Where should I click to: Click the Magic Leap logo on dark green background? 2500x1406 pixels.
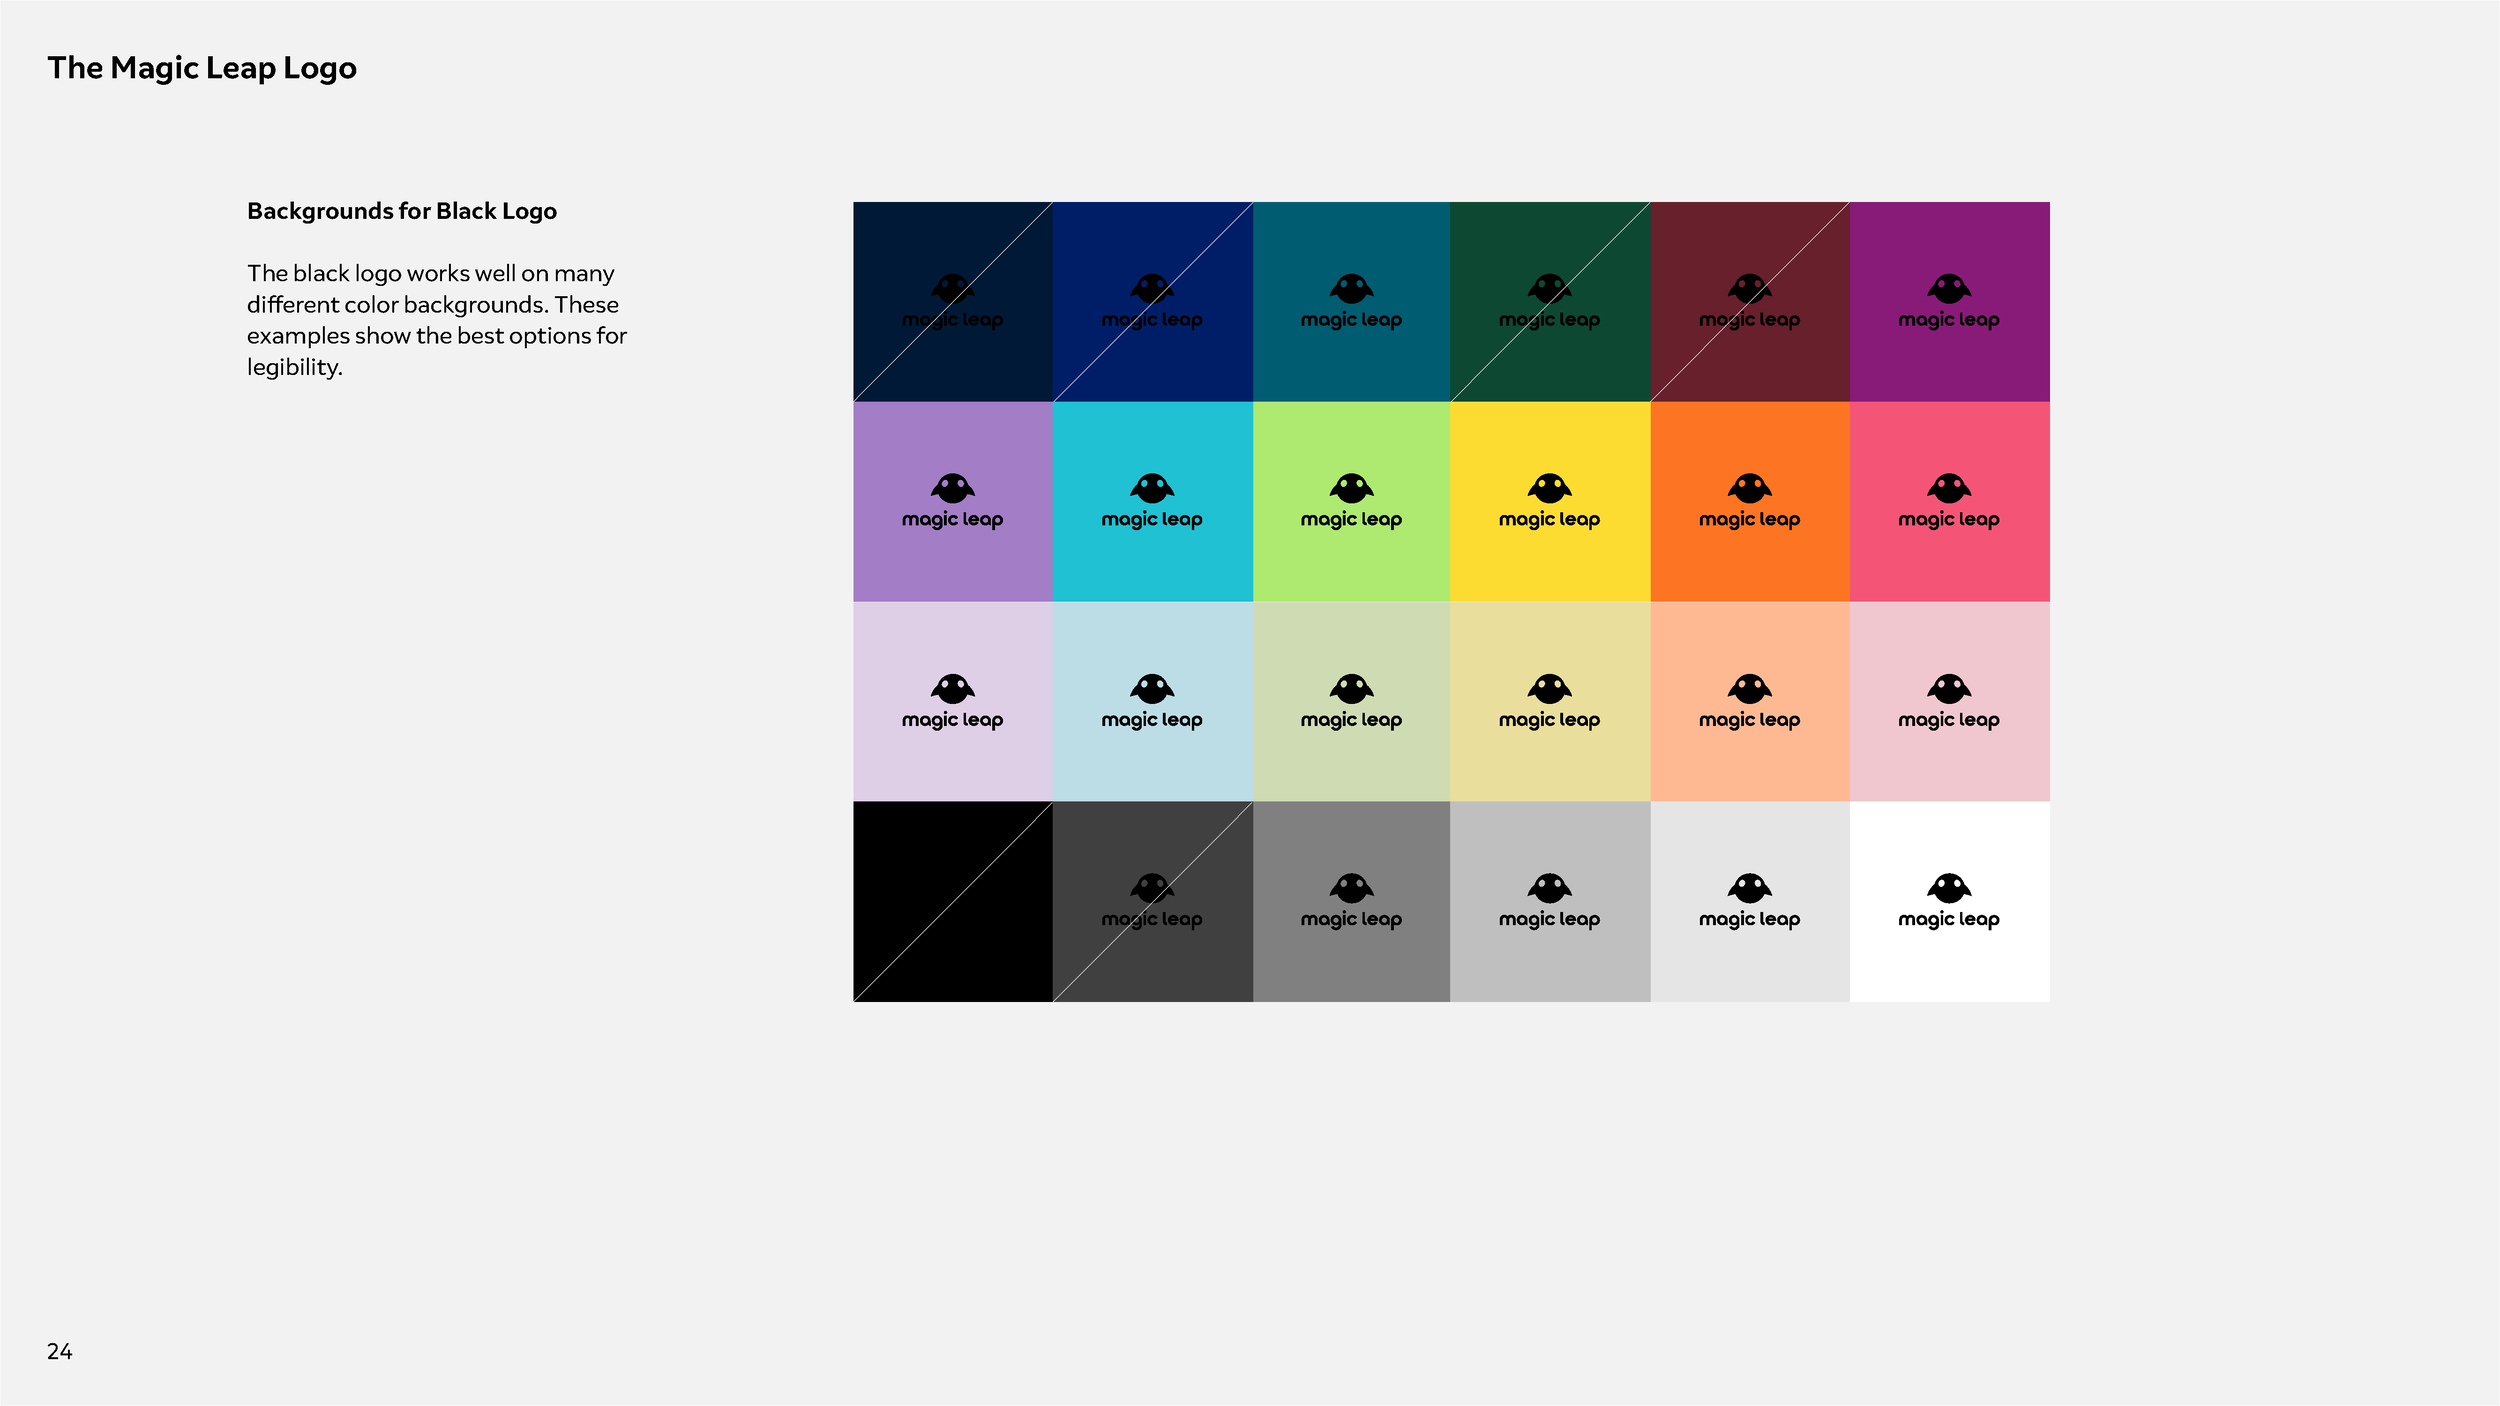[x=1550, y=300]
